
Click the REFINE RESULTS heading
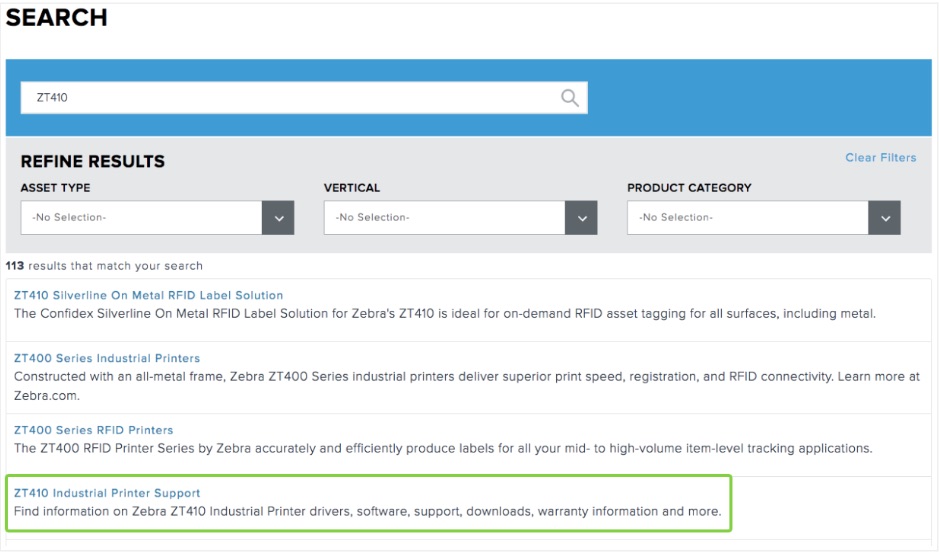(x=93, y=161)
